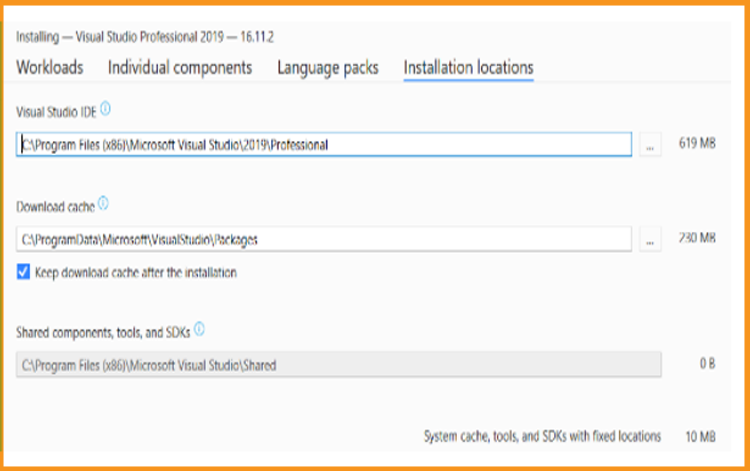The height and width of the screenshot is (471, 750).
Task: Uncheck Keep download cache after the installation
Action: pos(23,272)
